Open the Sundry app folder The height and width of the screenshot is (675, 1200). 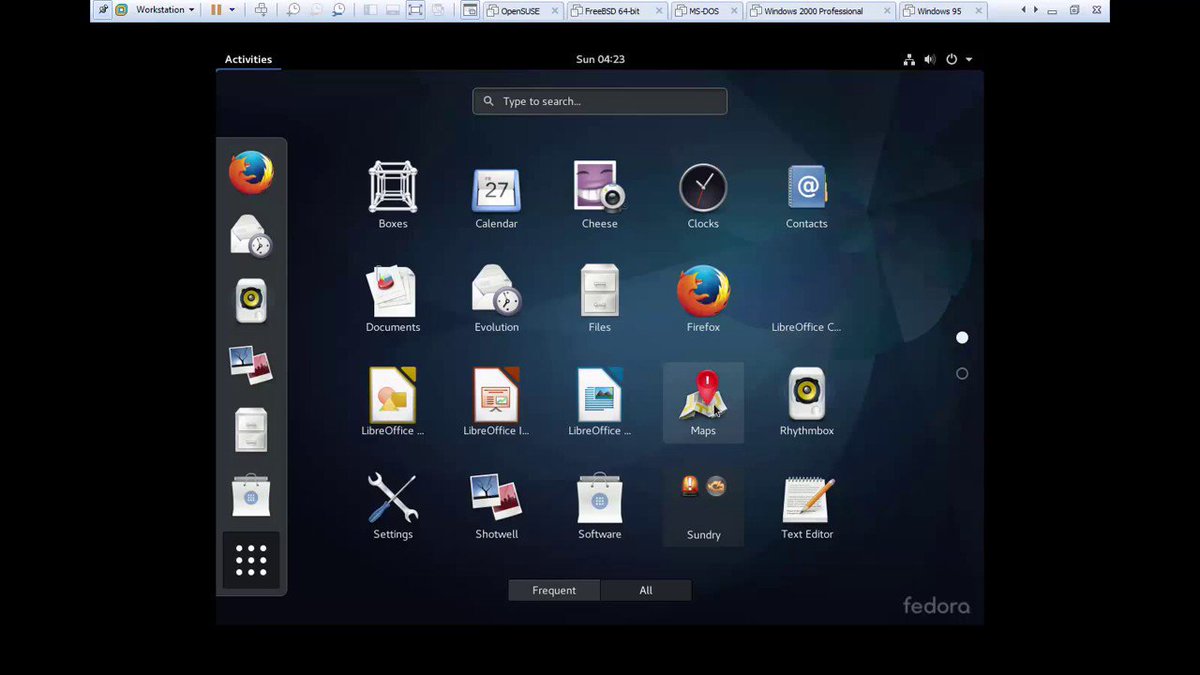click(703, 505)
